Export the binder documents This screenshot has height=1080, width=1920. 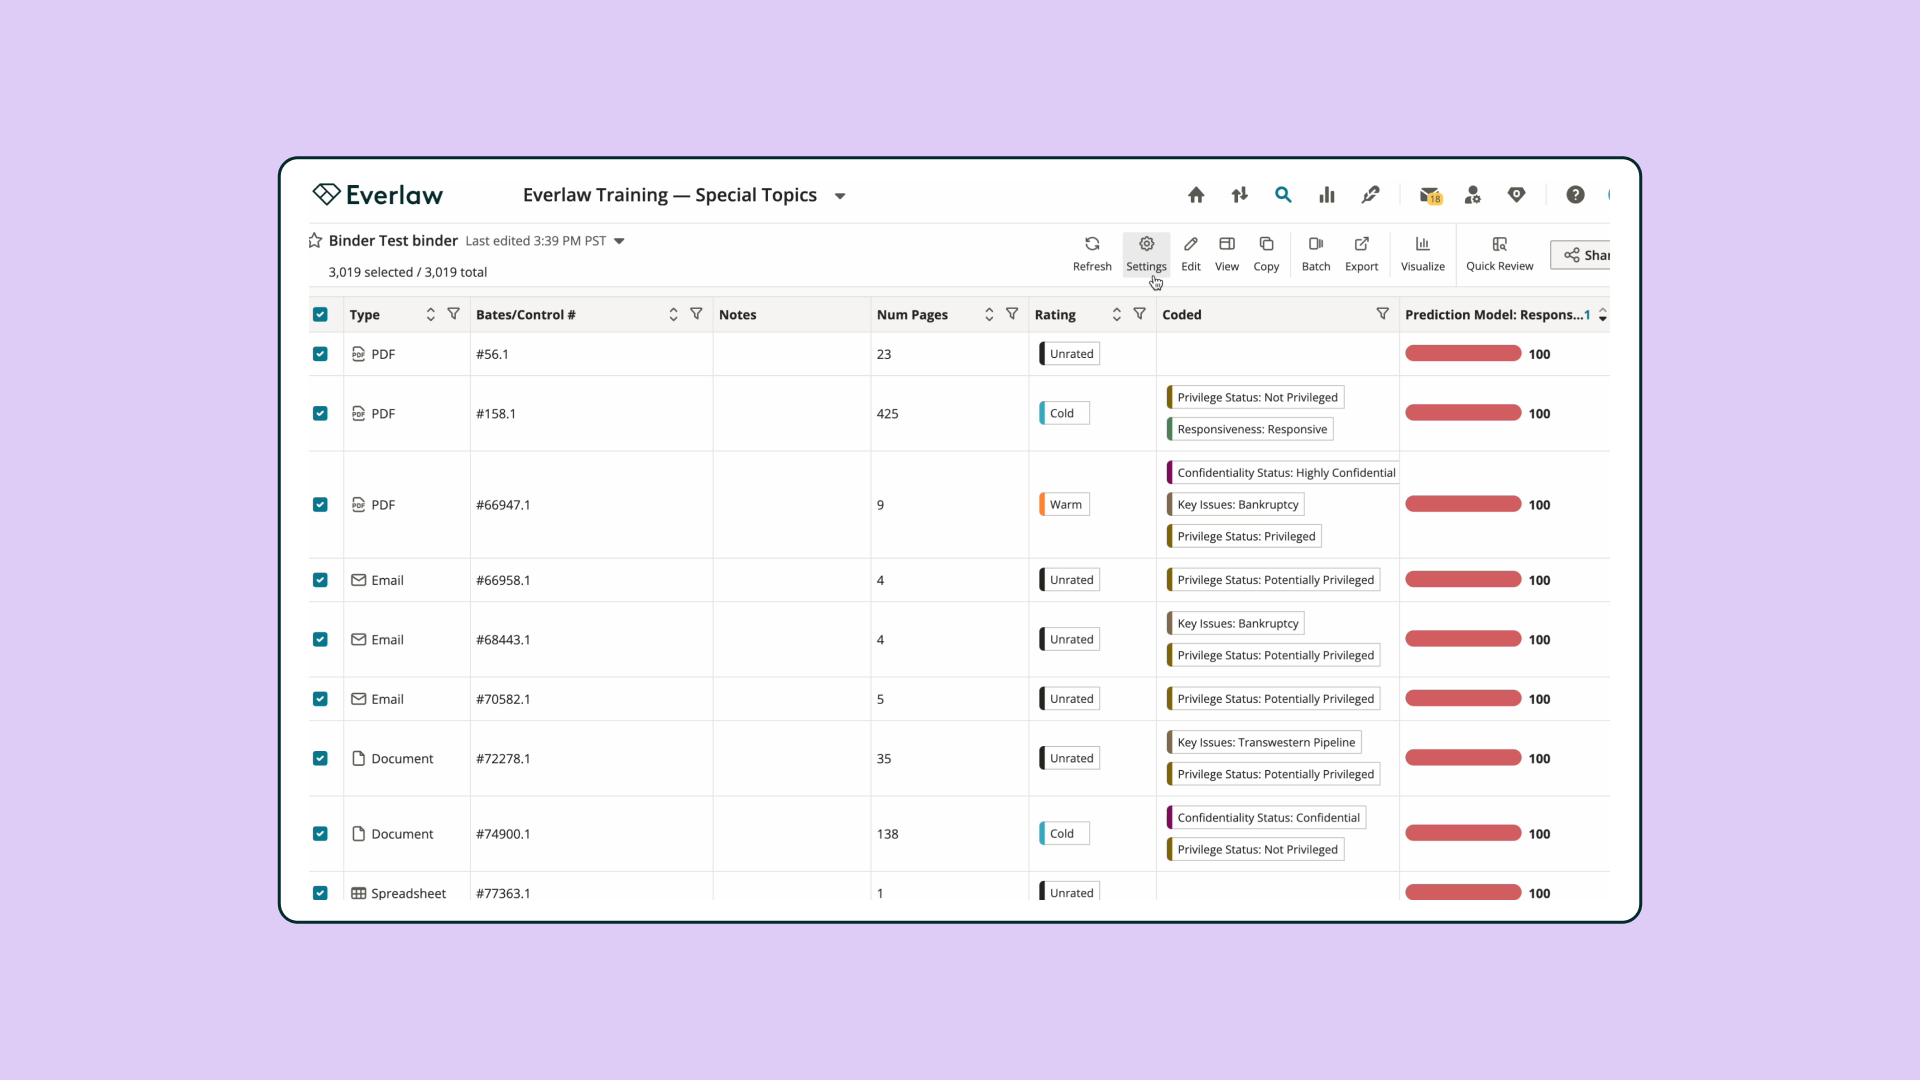[x=1361, y=252]
